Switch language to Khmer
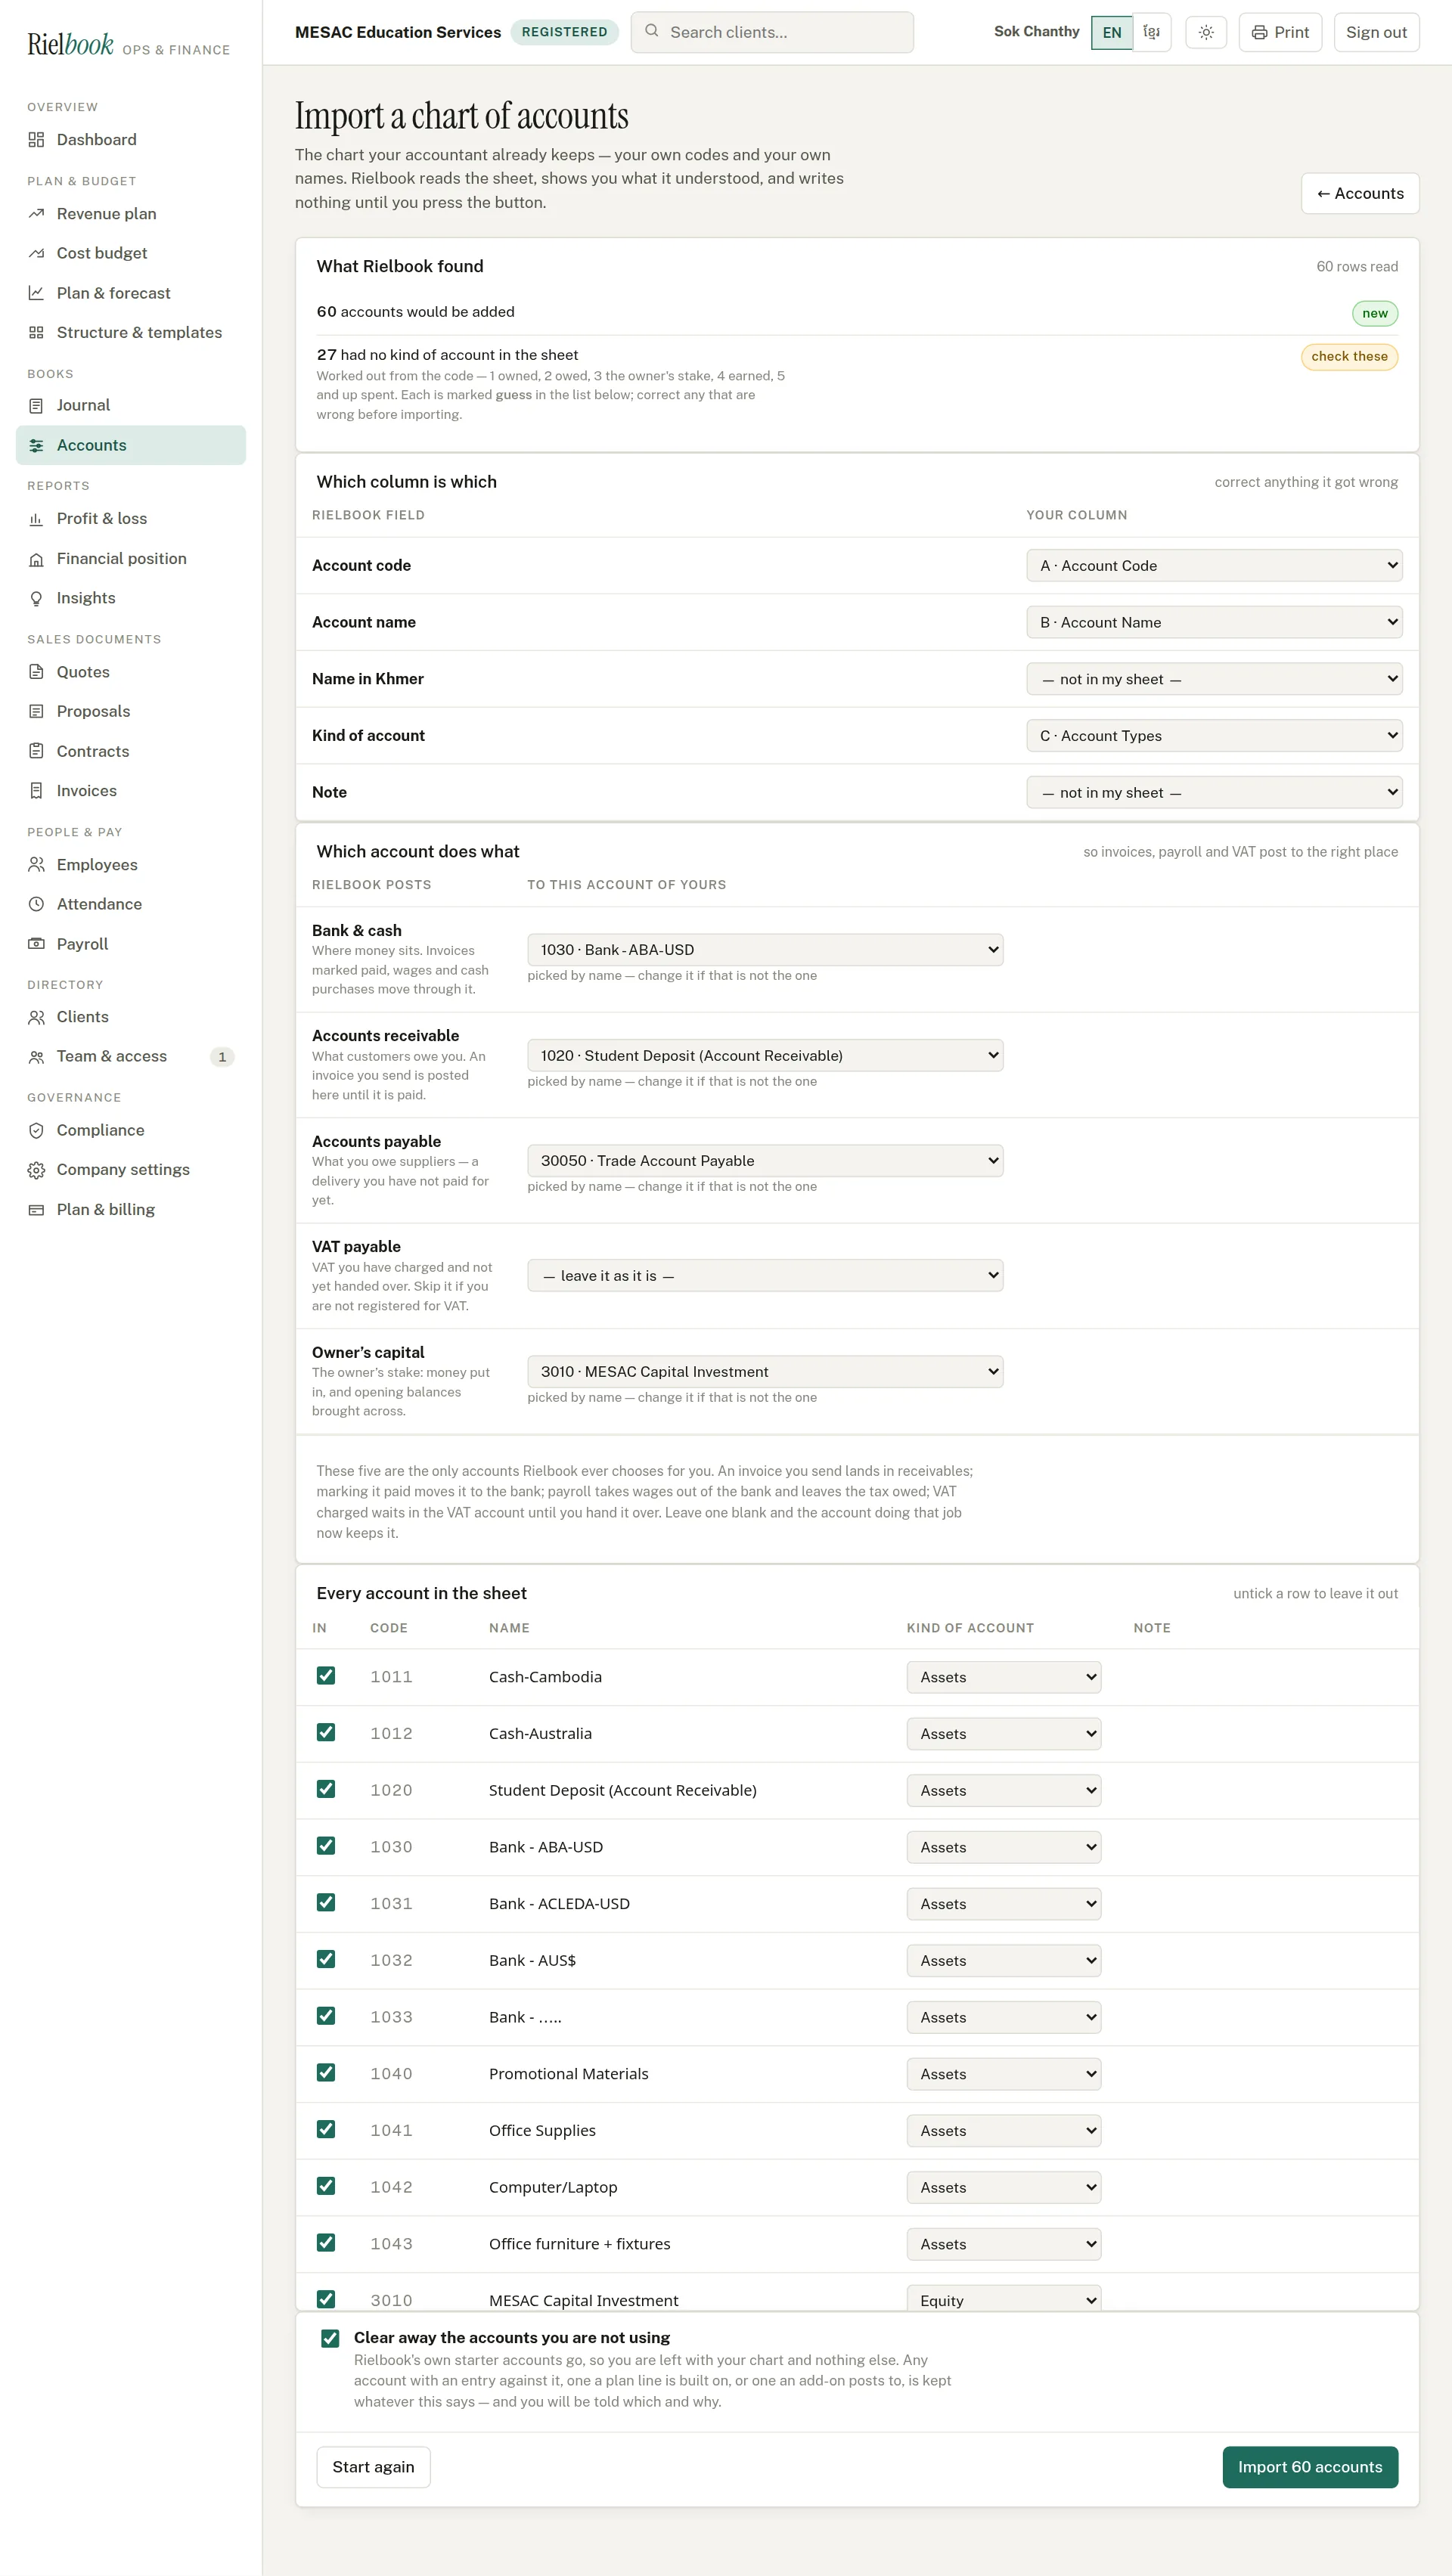 click(1152, 32)
